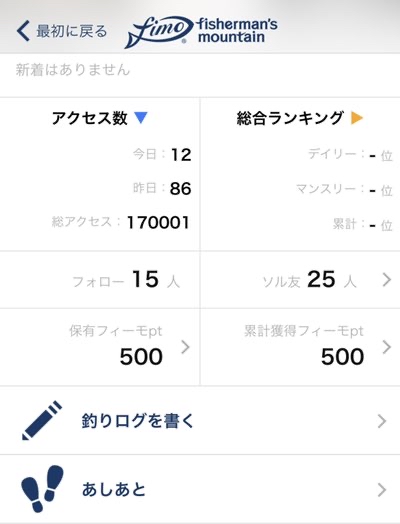This screenshot has height=524, width=400.
Task: Expand the orange arrow beside 総合ランキング
Action: coord(357,118)
